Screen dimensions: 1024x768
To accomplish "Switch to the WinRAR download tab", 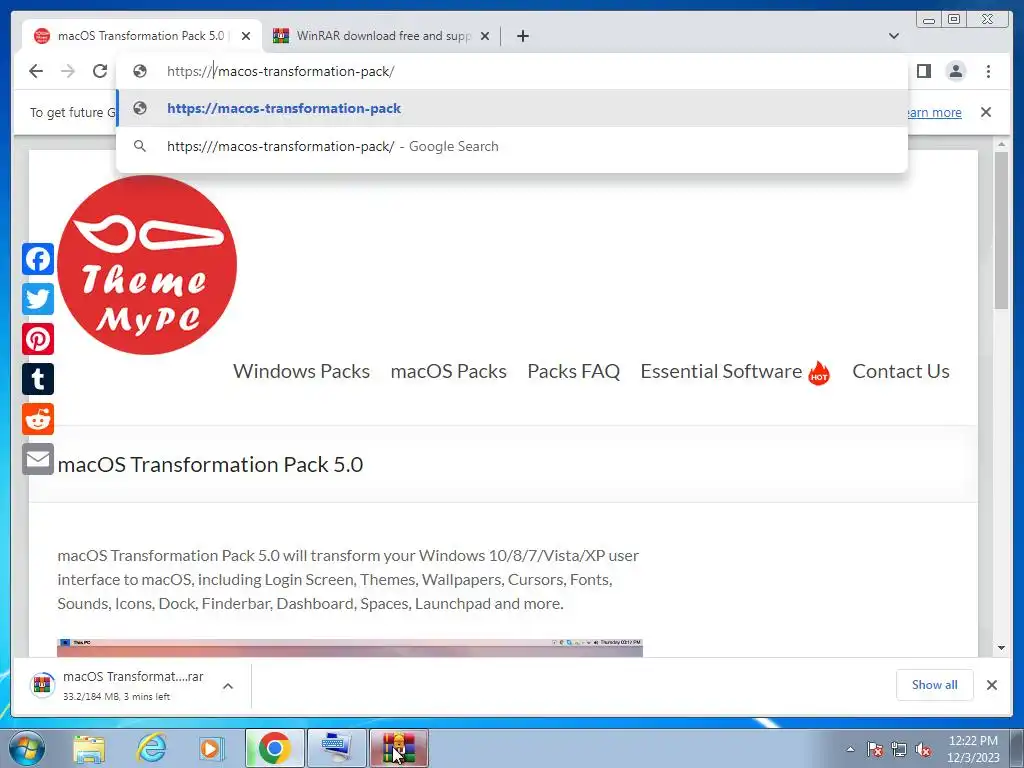I will [x=382, y=36].
